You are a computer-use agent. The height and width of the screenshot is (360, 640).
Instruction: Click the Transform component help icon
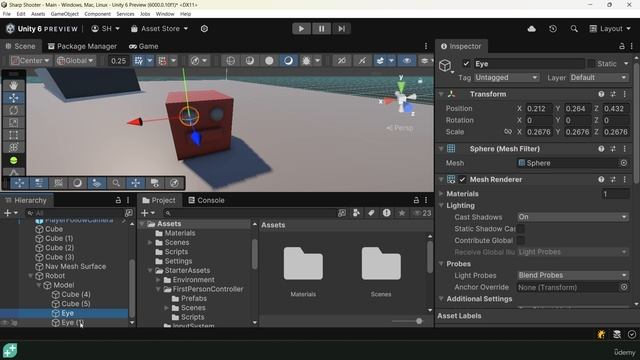pyautogui.click(x=601, y=94)
